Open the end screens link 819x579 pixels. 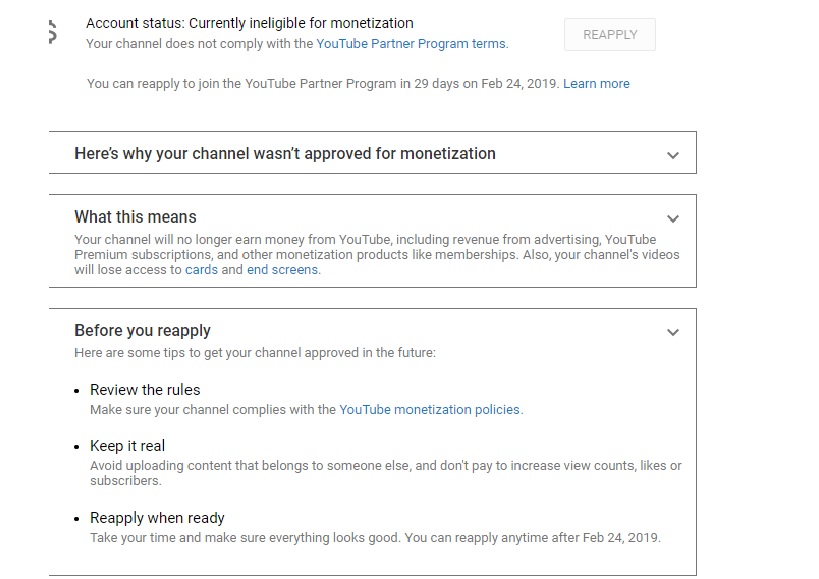click(283, 270)
